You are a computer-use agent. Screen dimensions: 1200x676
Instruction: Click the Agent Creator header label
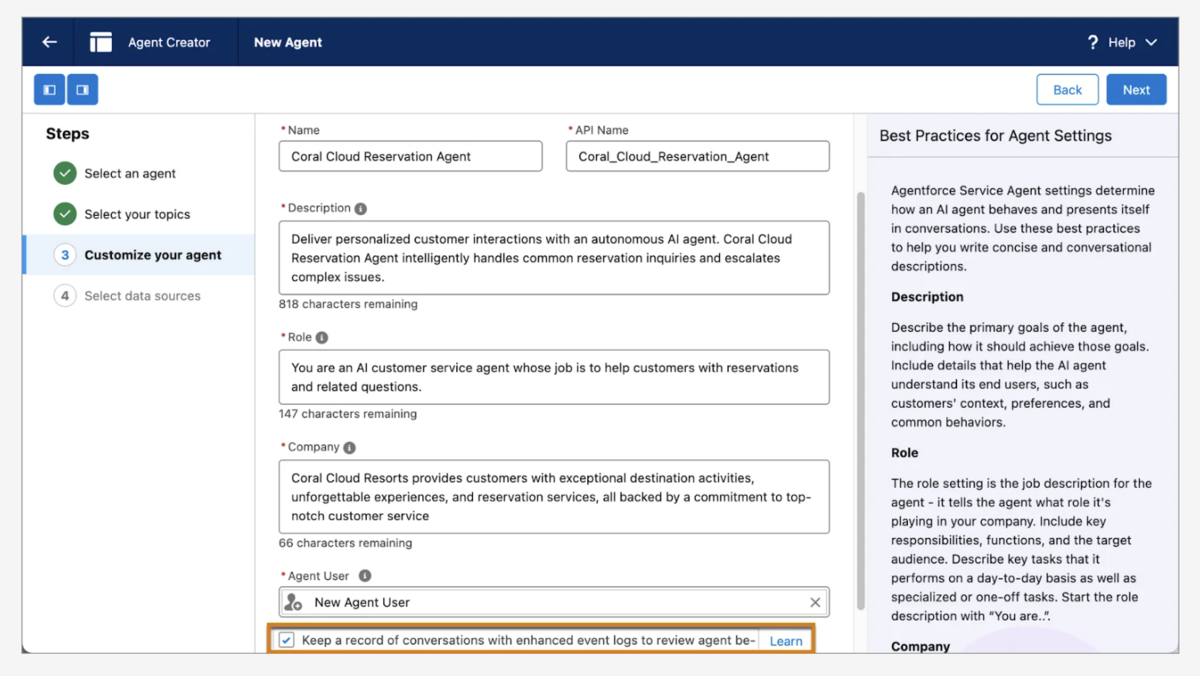tap(169, 42)
